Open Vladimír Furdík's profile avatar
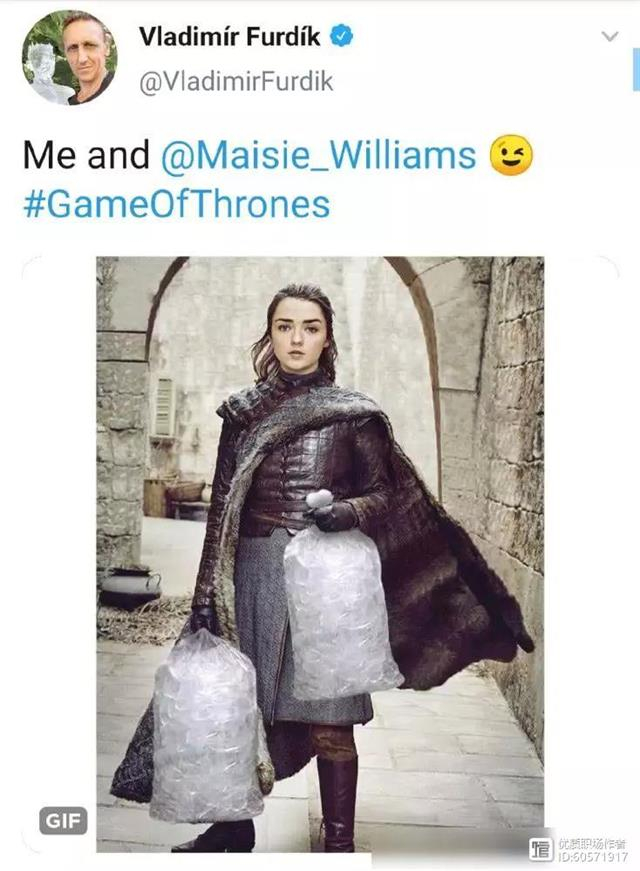 tap(69, 57)
